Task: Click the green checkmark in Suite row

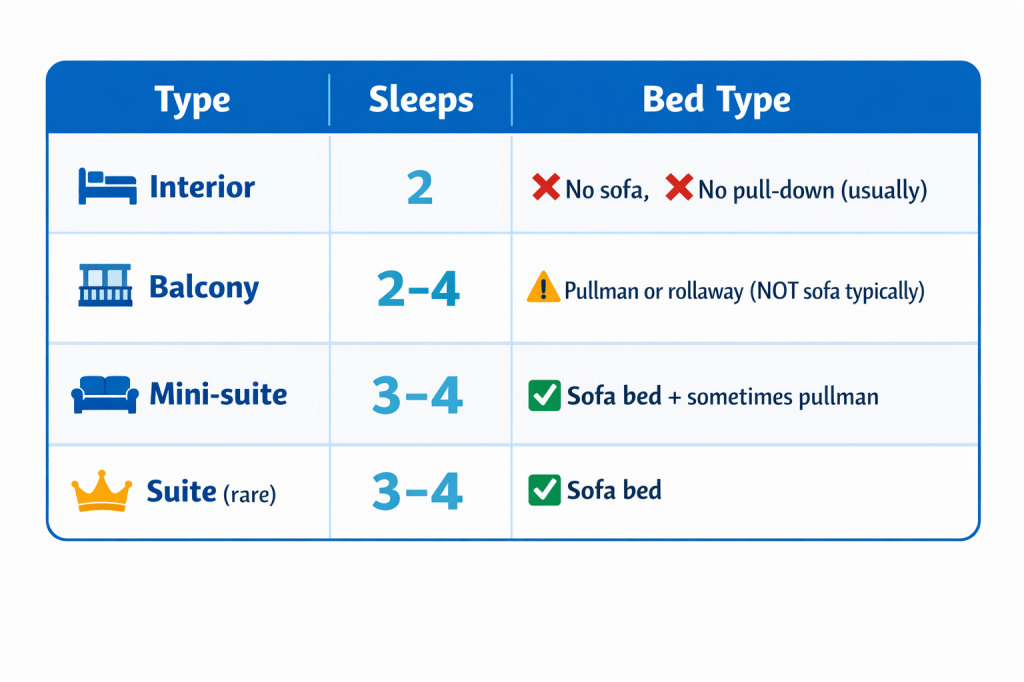Action: [543, 490]
